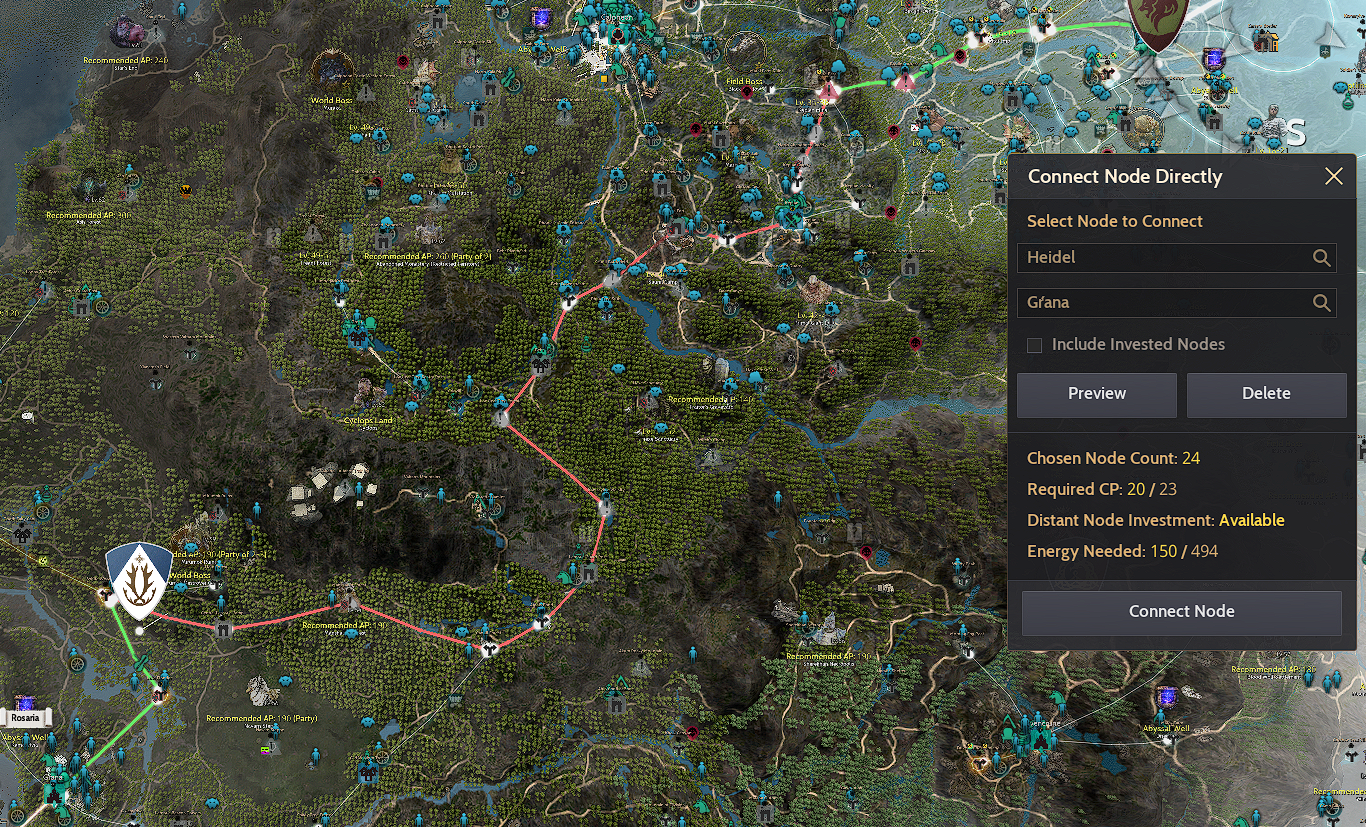Select the Chosen Node Count: 24 text

pos(1113,458)
